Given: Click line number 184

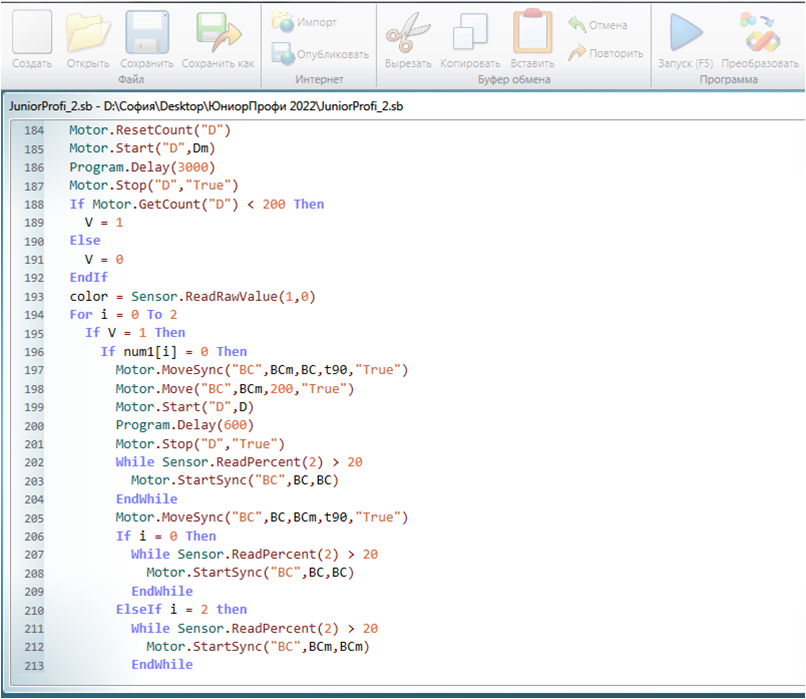Looking at the screenshot, I should click(34, 131).
